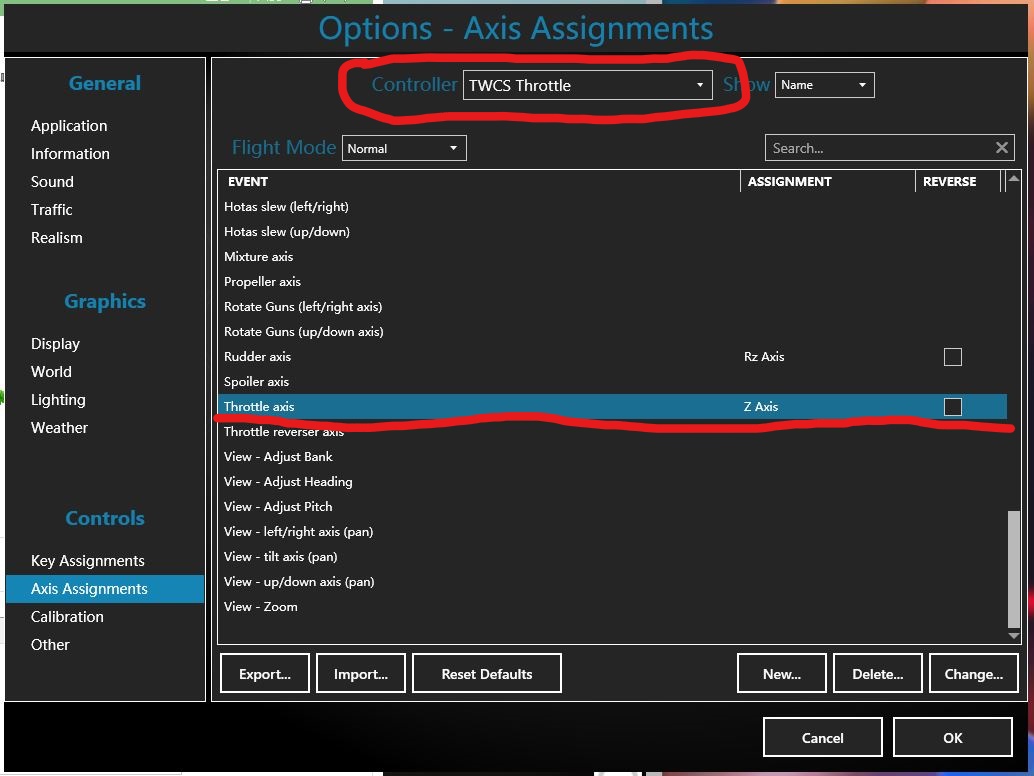
Task: Click the scrollbar up arrow in event list
Action: (x=1014, y=180)
